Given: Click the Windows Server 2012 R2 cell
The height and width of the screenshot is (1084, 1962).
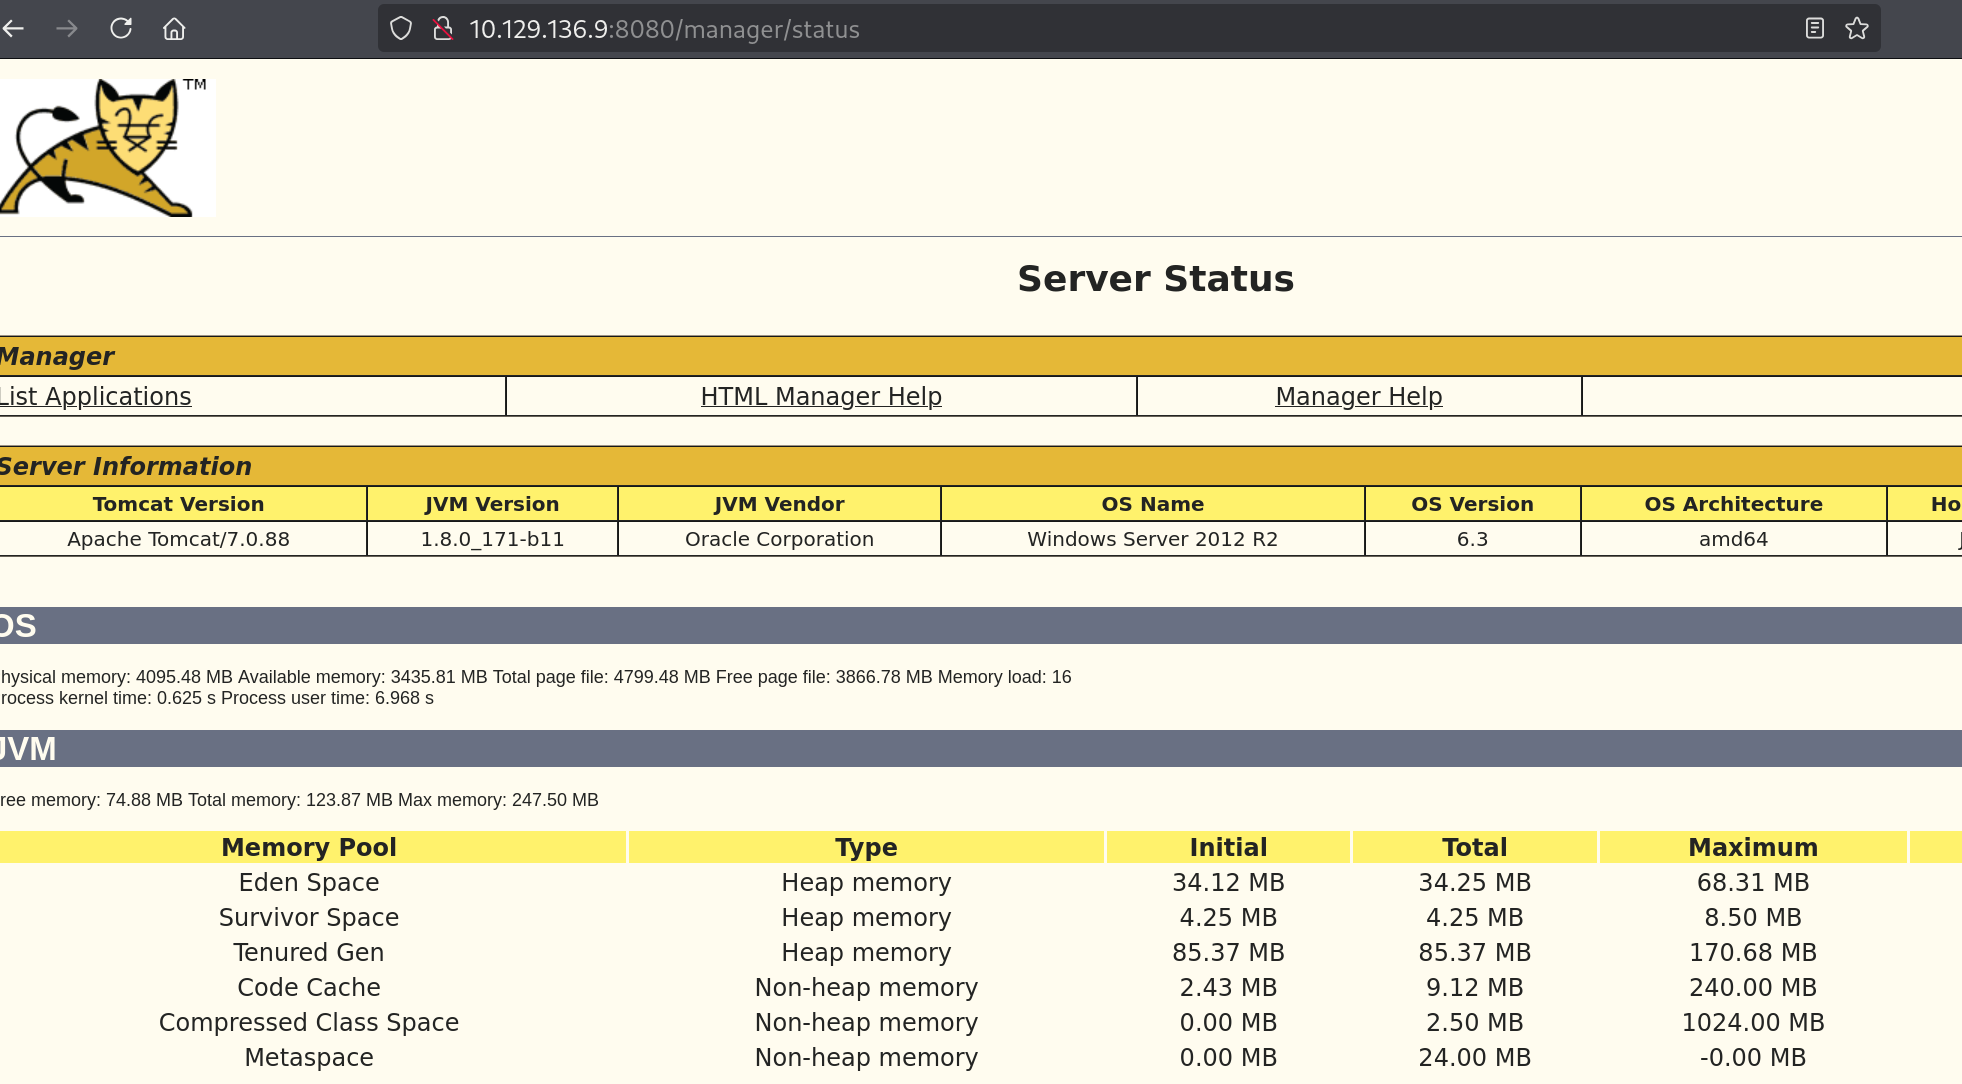Looking at the screenshot, I should [x=1152, y=539].
